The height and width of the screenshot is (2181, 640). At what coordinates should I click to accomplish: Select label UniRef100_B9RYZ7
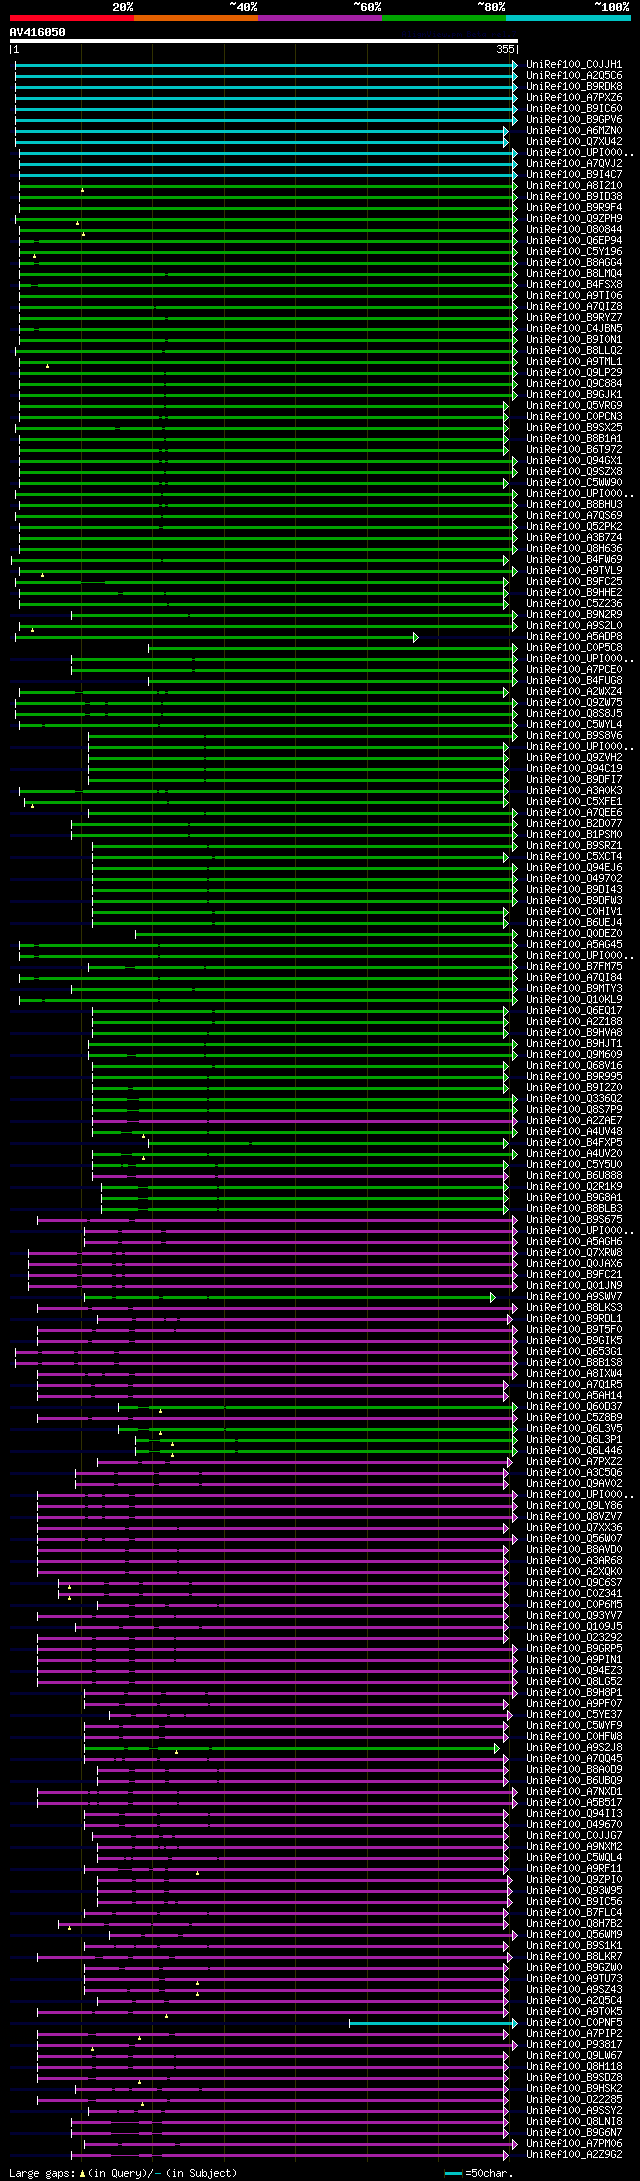574,317
